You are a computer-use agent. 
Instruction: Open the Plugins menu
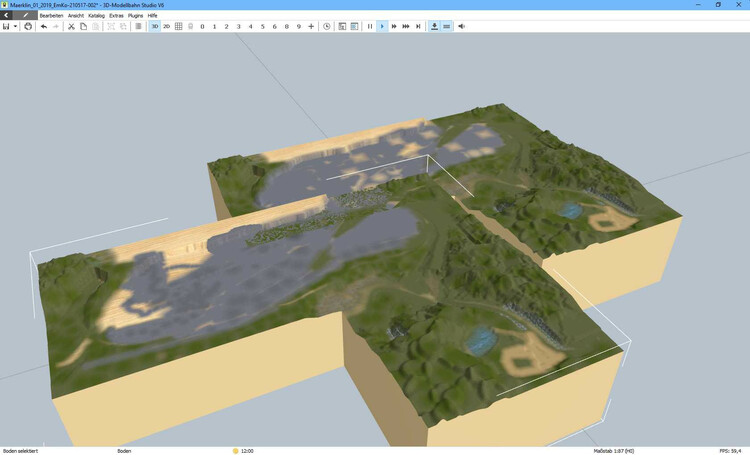[x=135, y=16]
